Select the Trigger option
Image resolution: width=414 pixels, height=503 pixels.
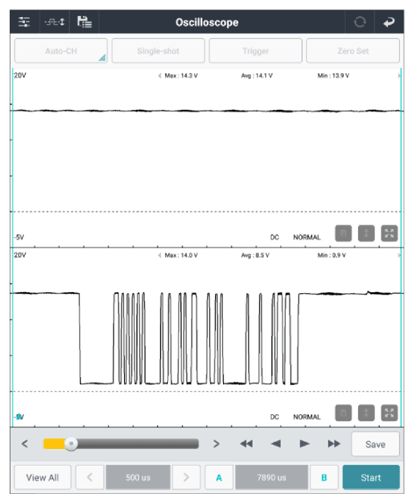click(255, 51)
